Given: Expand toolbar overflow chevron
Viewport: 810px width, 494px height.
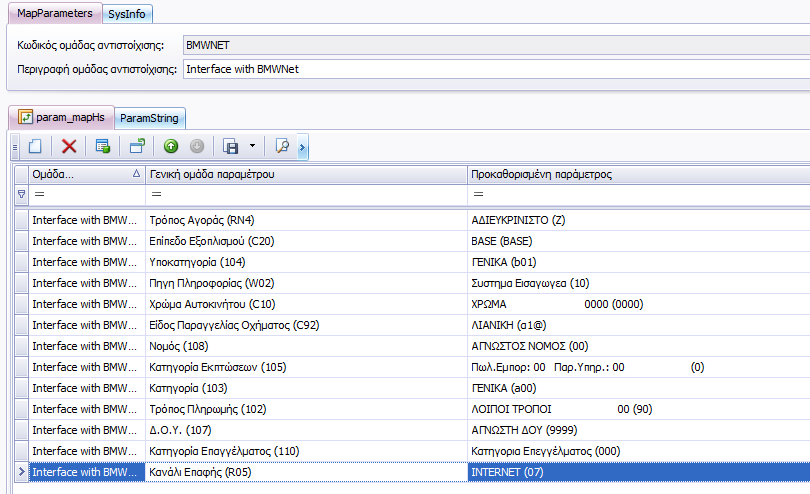Looking at the screenshot, I should point(303,147).
